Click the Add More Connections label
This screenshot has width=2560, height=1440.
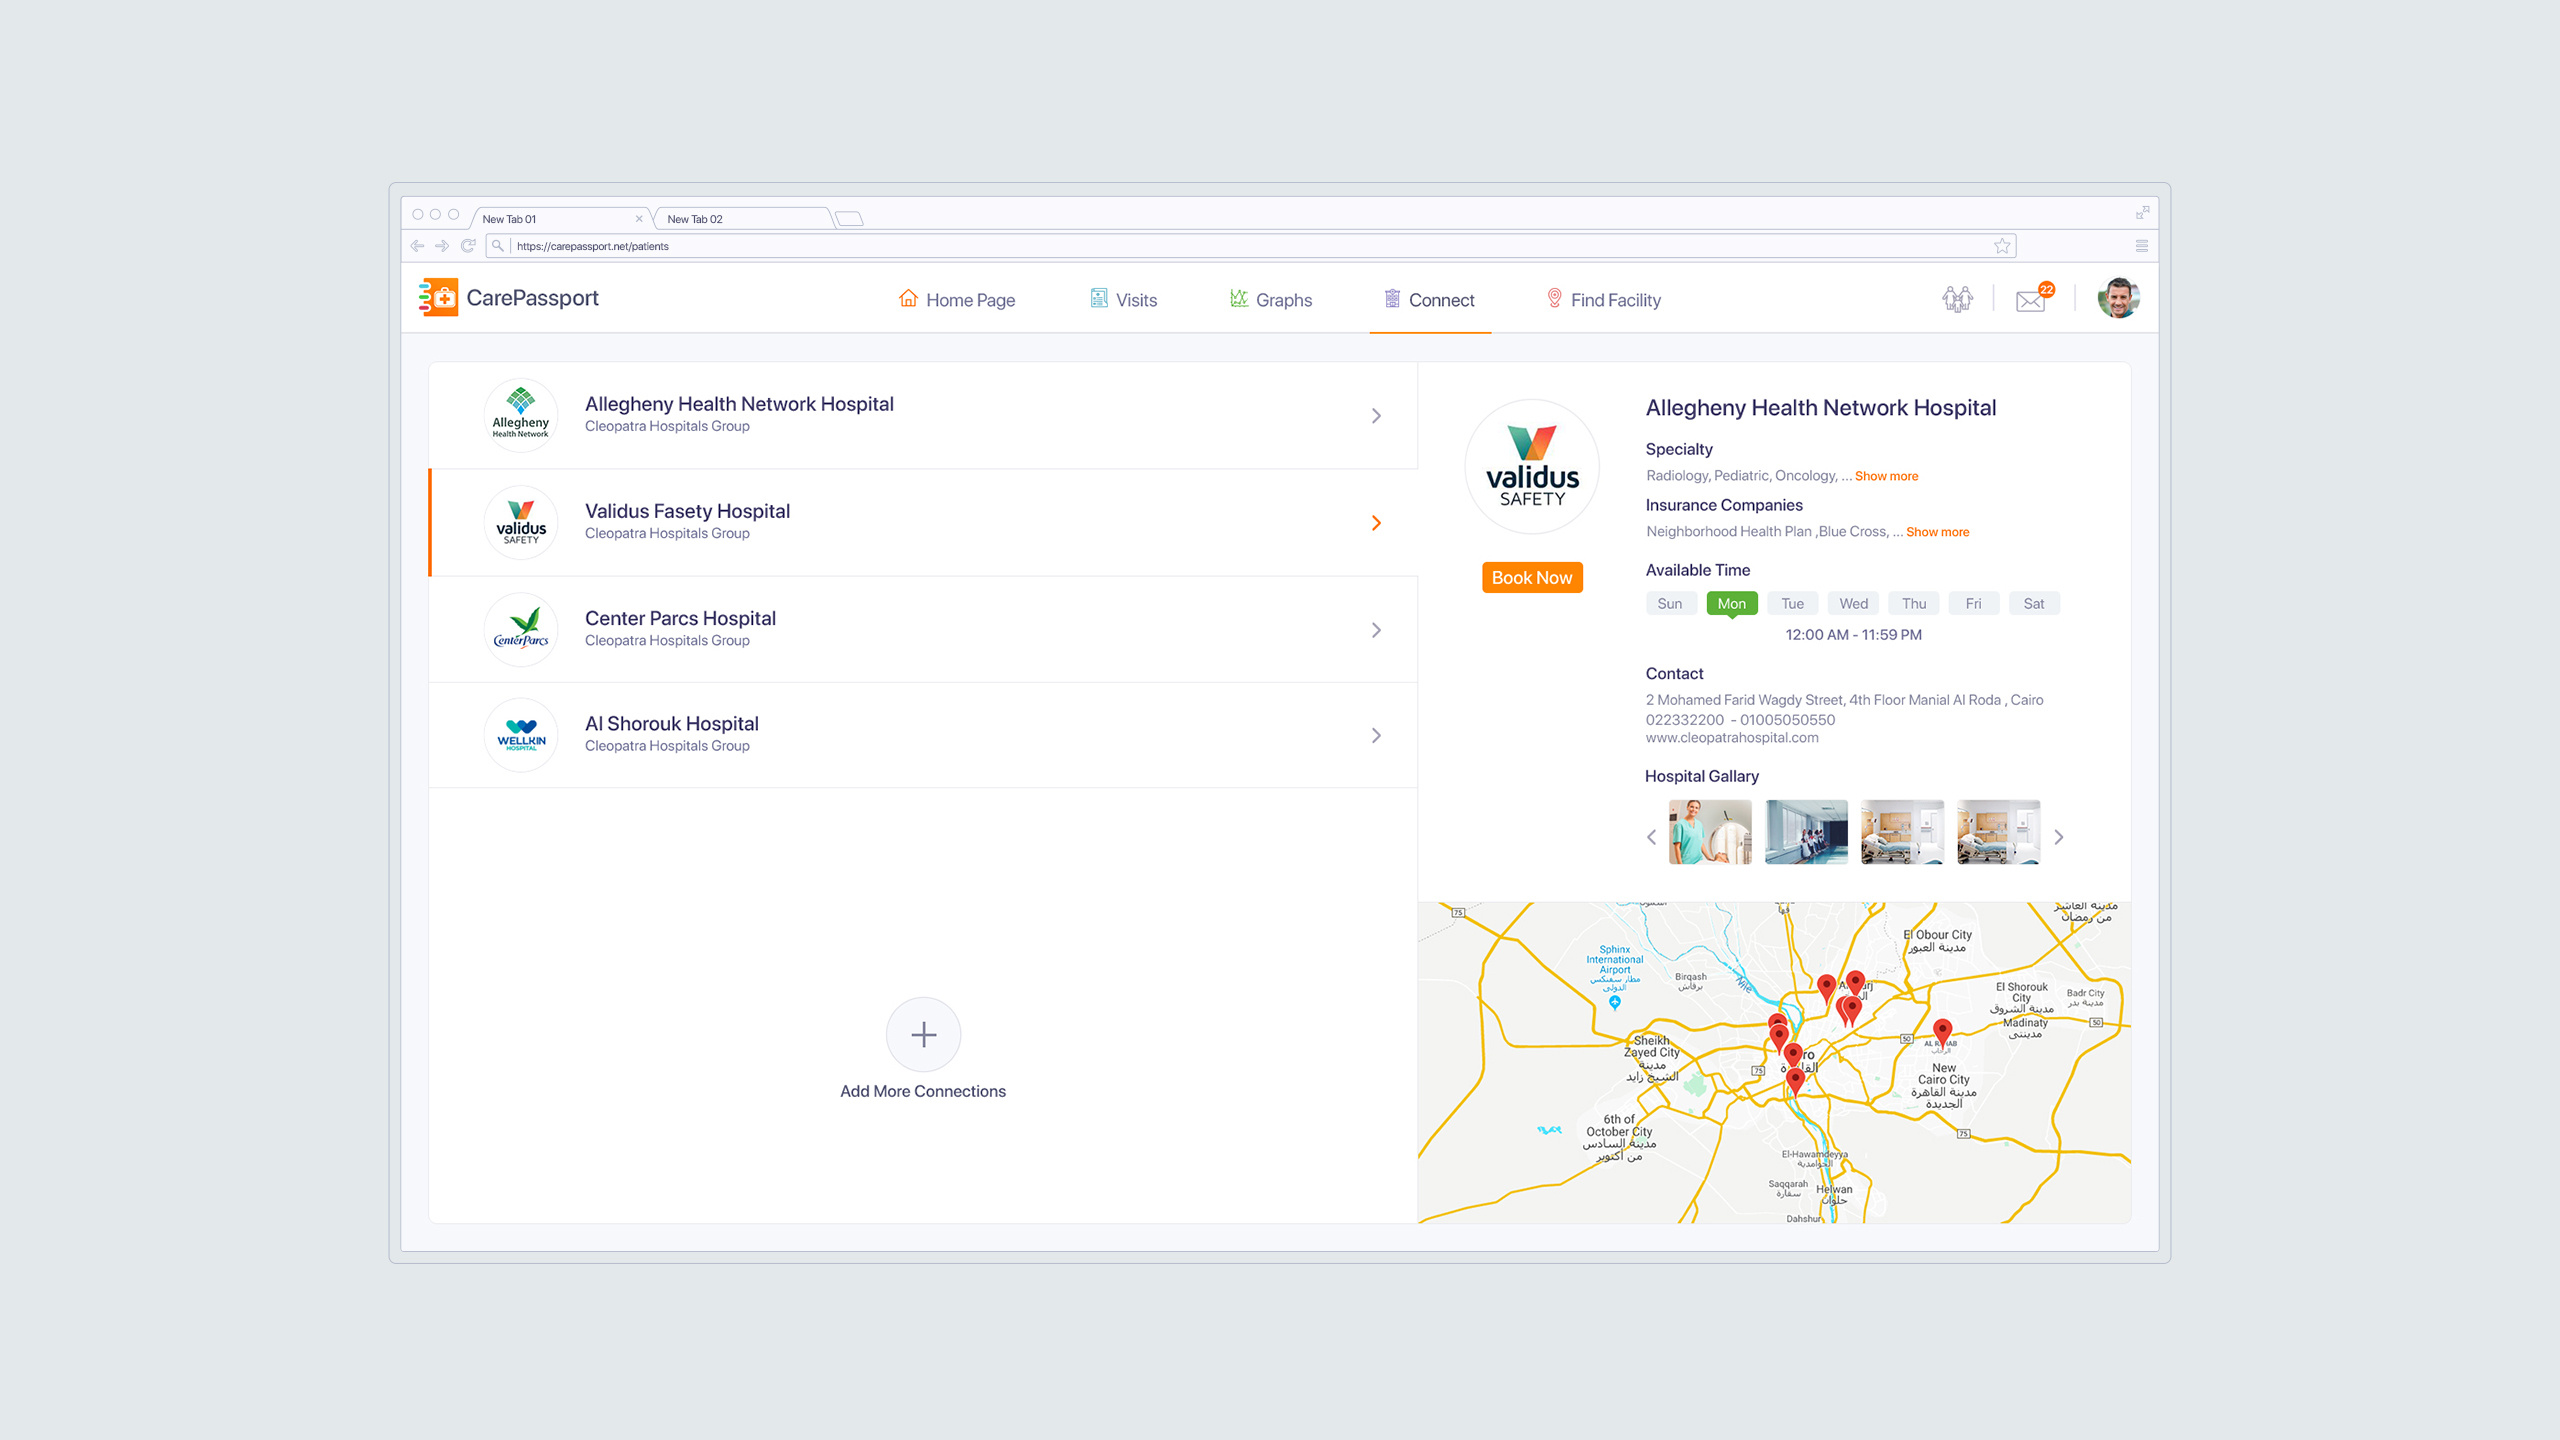923,1091
